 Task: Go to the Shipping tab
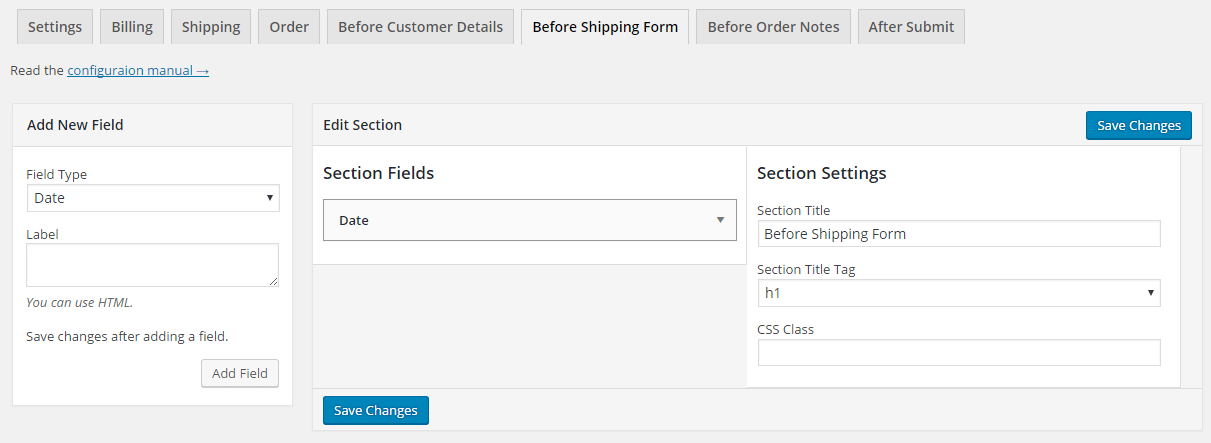211,27
